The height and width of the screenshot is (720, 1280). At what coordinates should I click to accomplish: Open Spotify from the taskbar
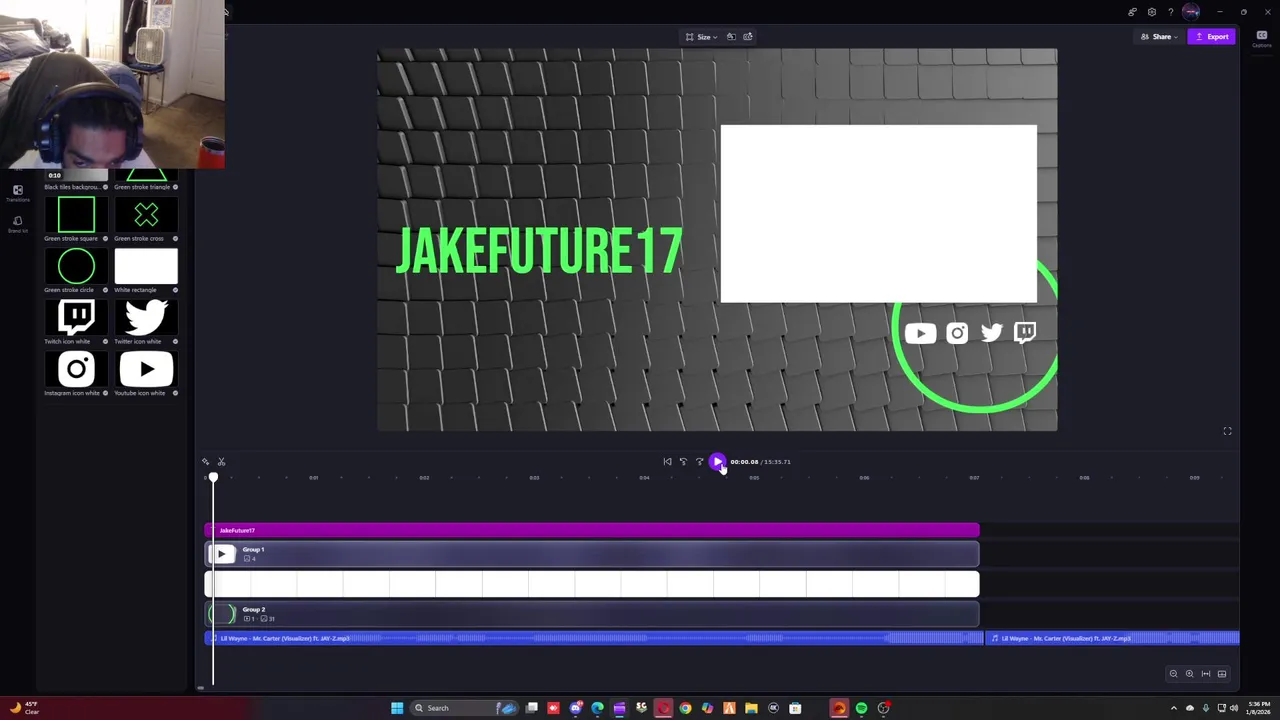[861, 708]
